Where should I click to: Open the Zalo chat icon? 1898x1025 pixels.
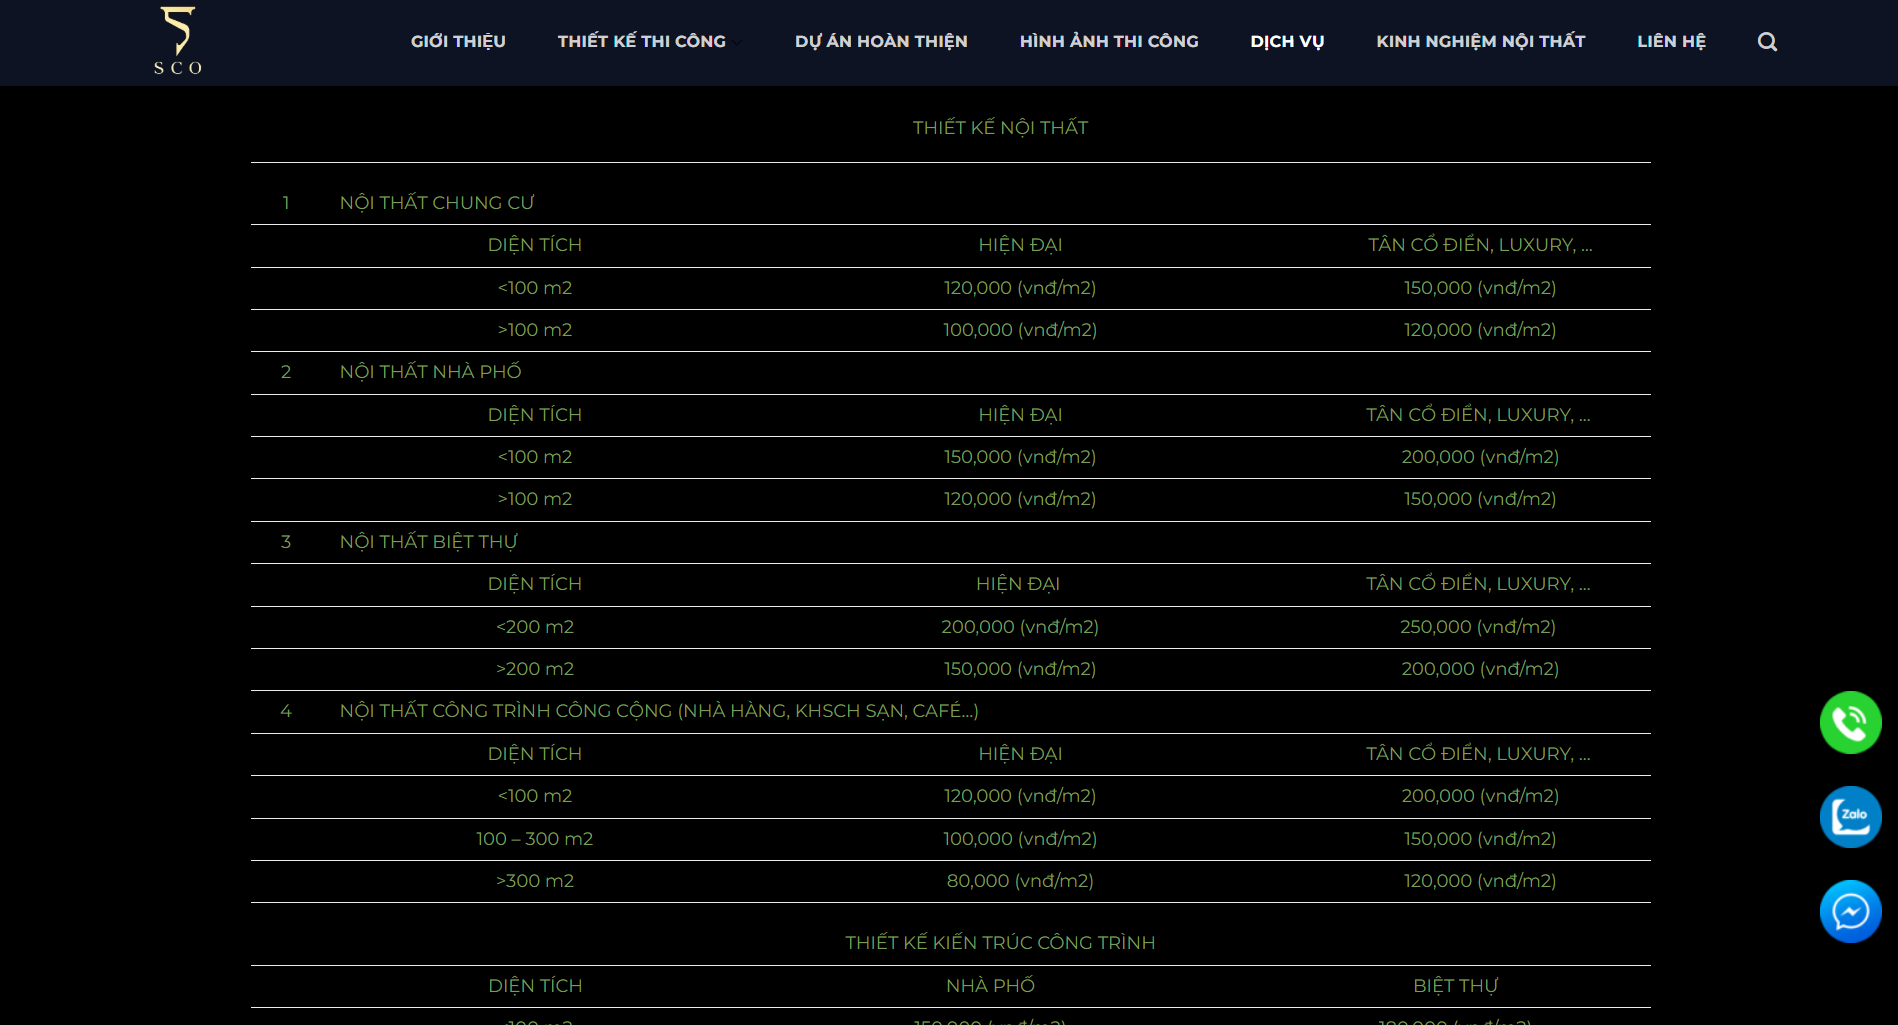click(x=1850, y=817)
